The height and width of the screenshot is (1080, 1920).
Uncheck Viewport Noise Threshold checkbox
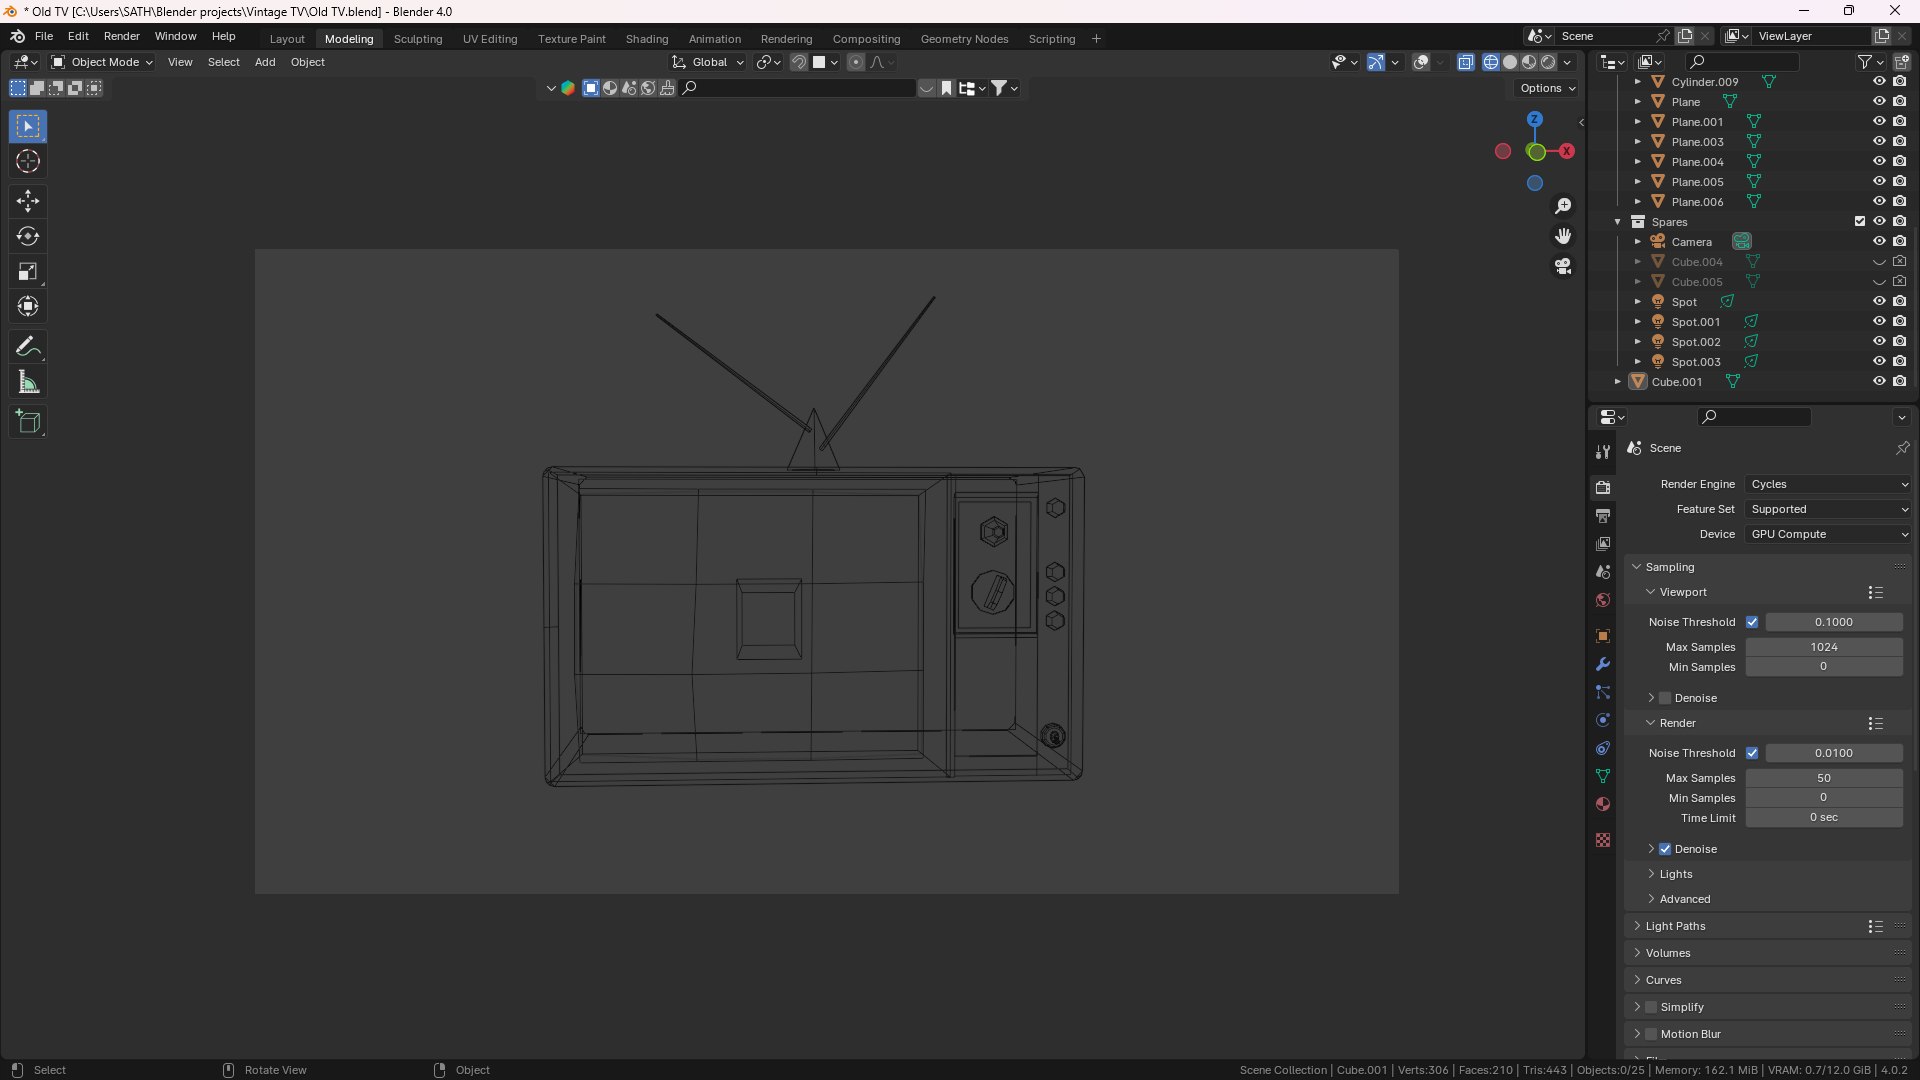coord(1752,622)
